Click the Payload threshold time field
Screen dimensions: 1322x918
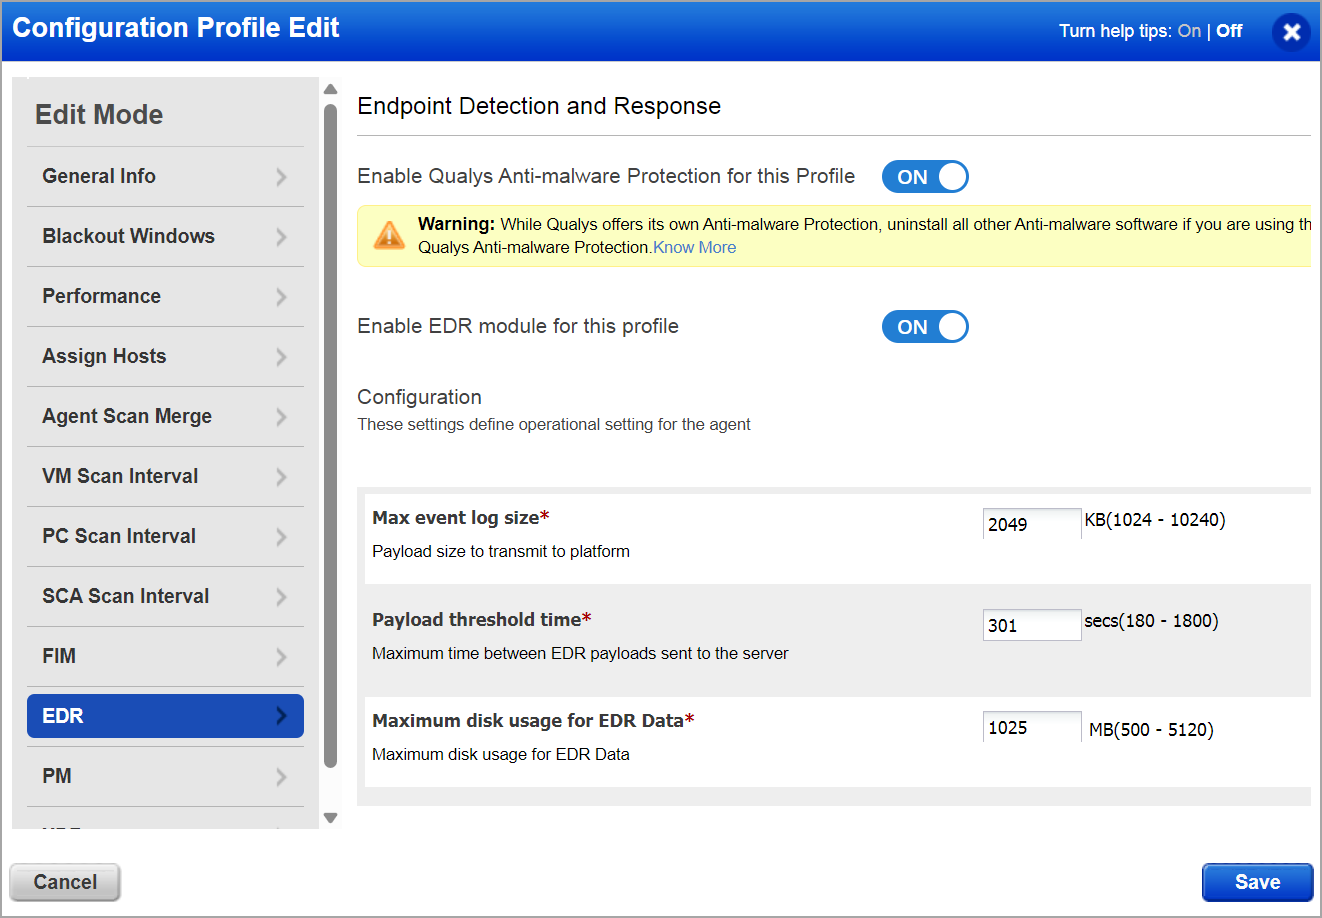pyautogui.click(x=1032, y=625)
